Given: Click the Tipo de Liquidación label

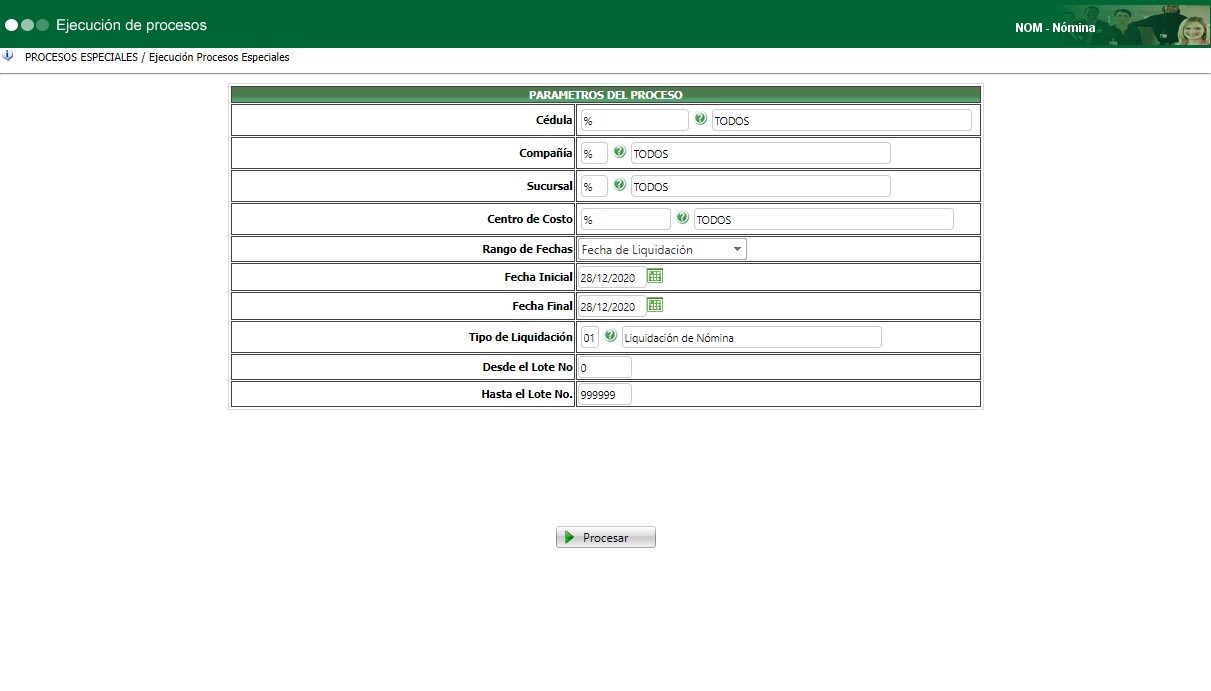Looking at the screenshot, I should [521, 337].
